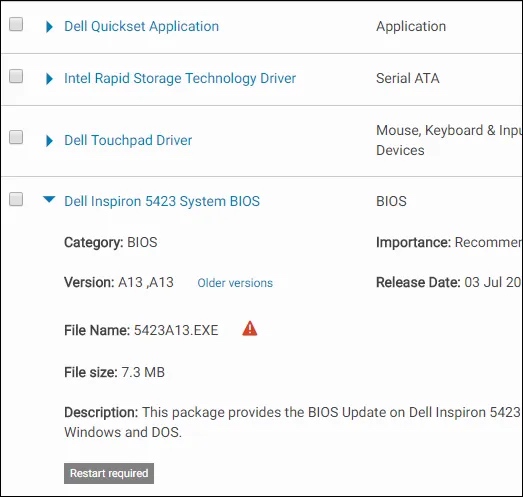
Task: Click the Restart required badge
Action: click(x=109, y=473)
